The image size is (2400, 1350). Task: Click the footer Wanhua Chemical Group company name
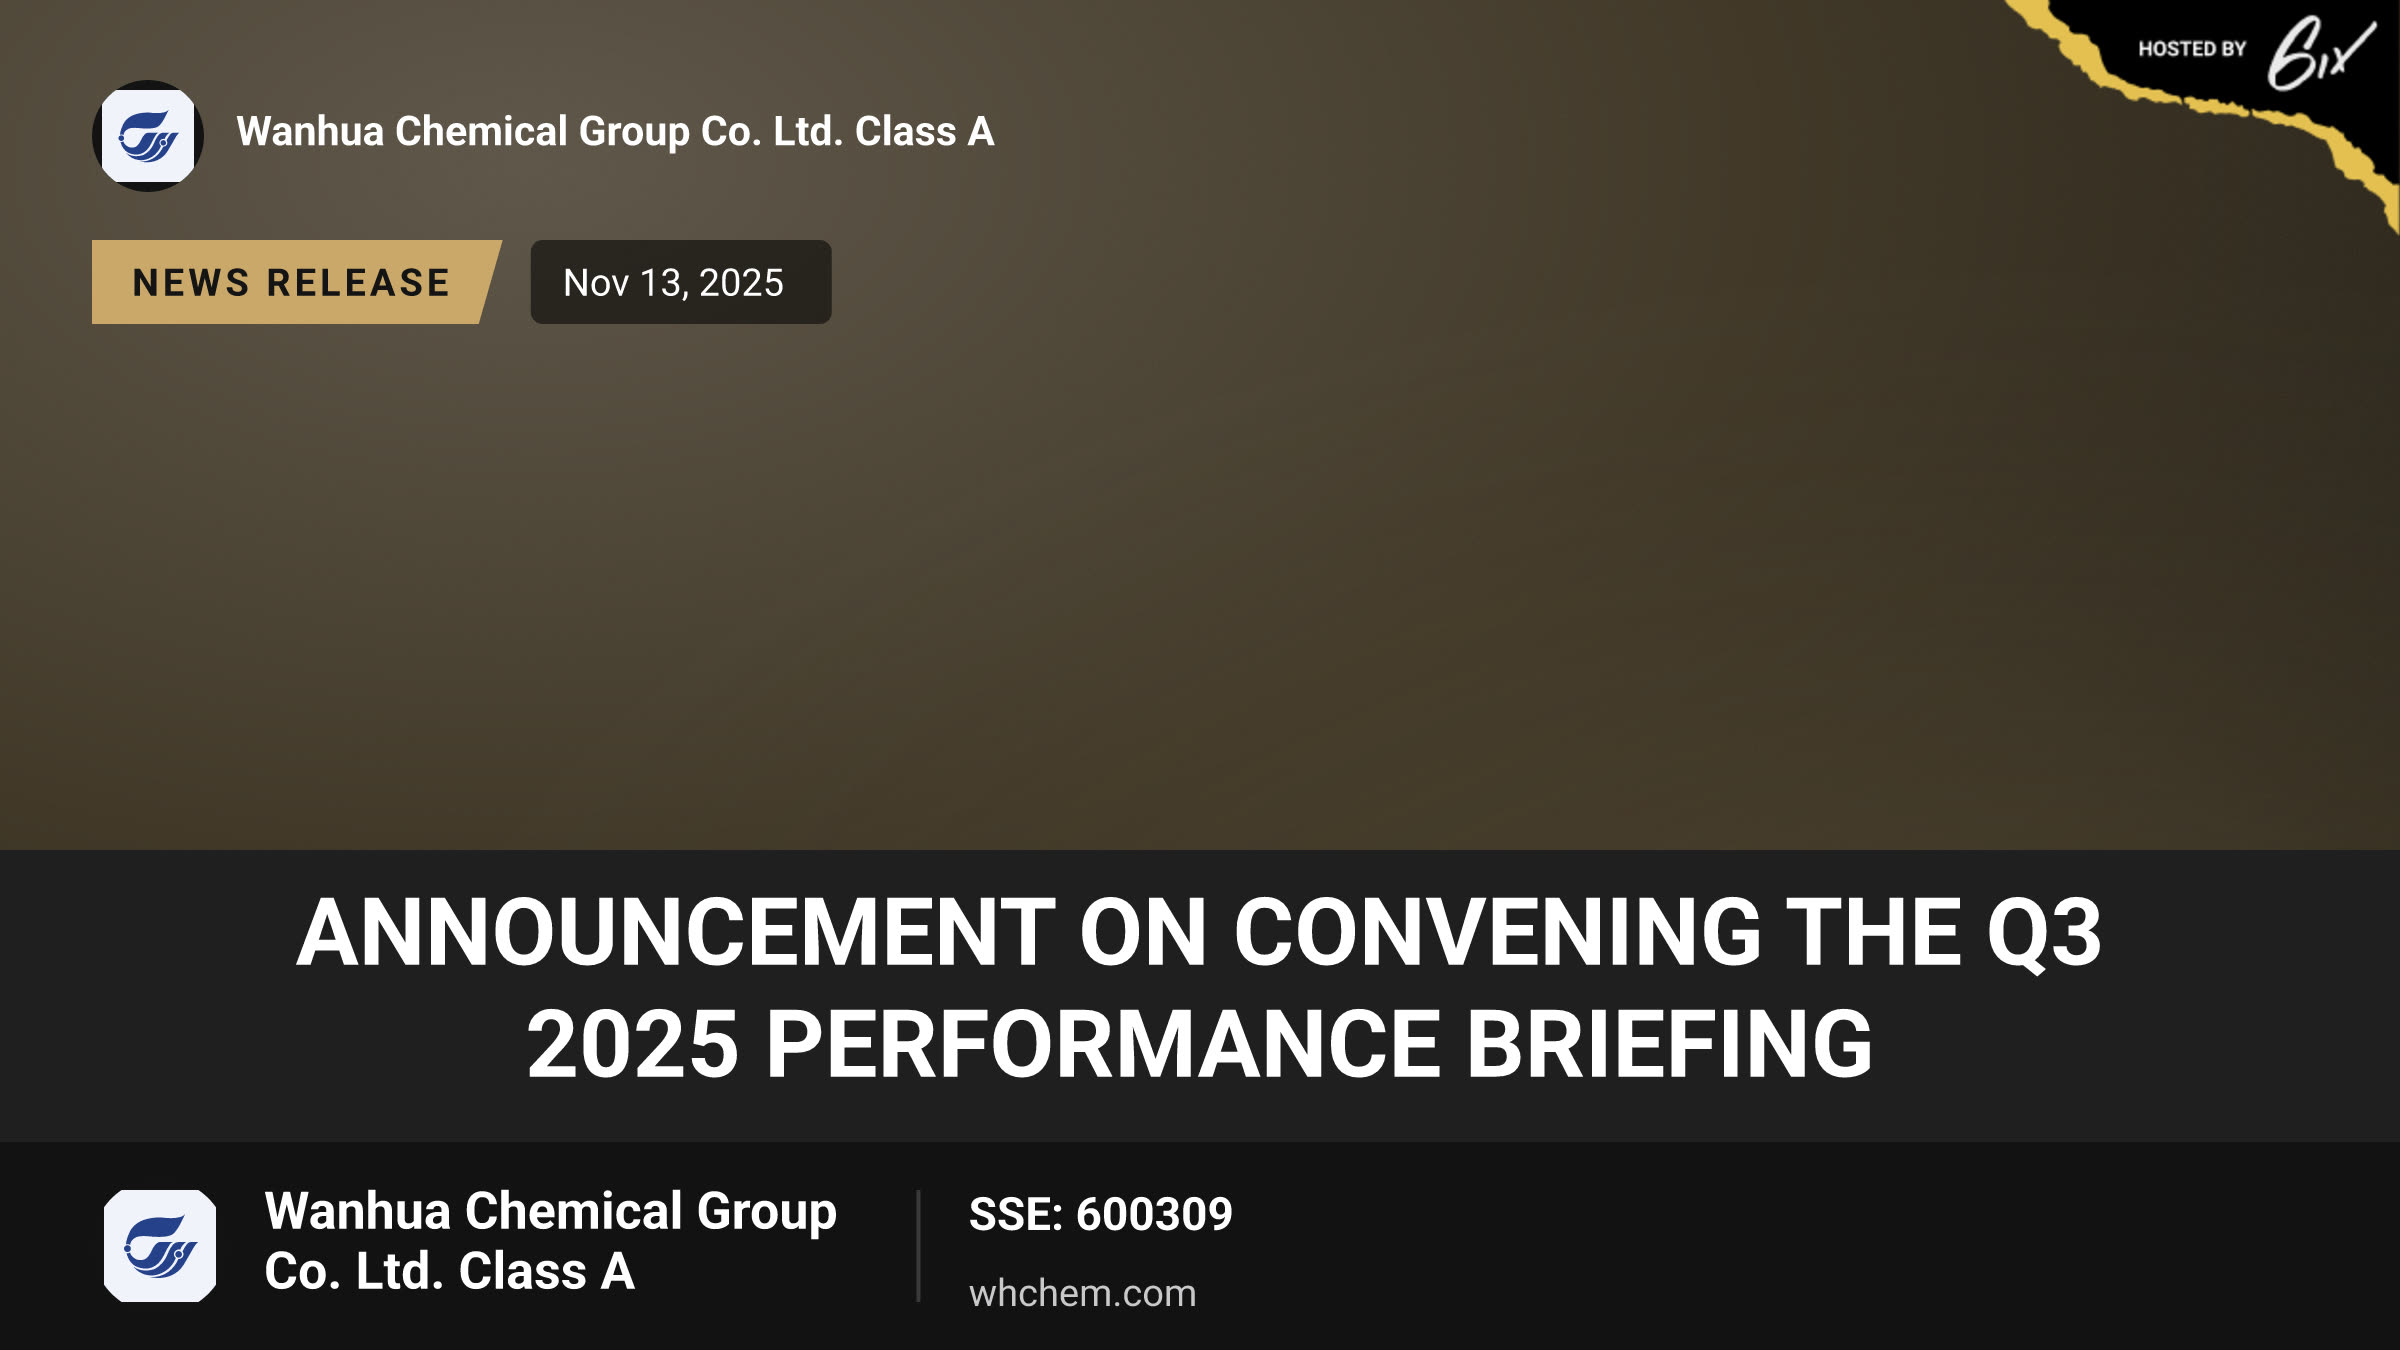(x=550, y=1241)
